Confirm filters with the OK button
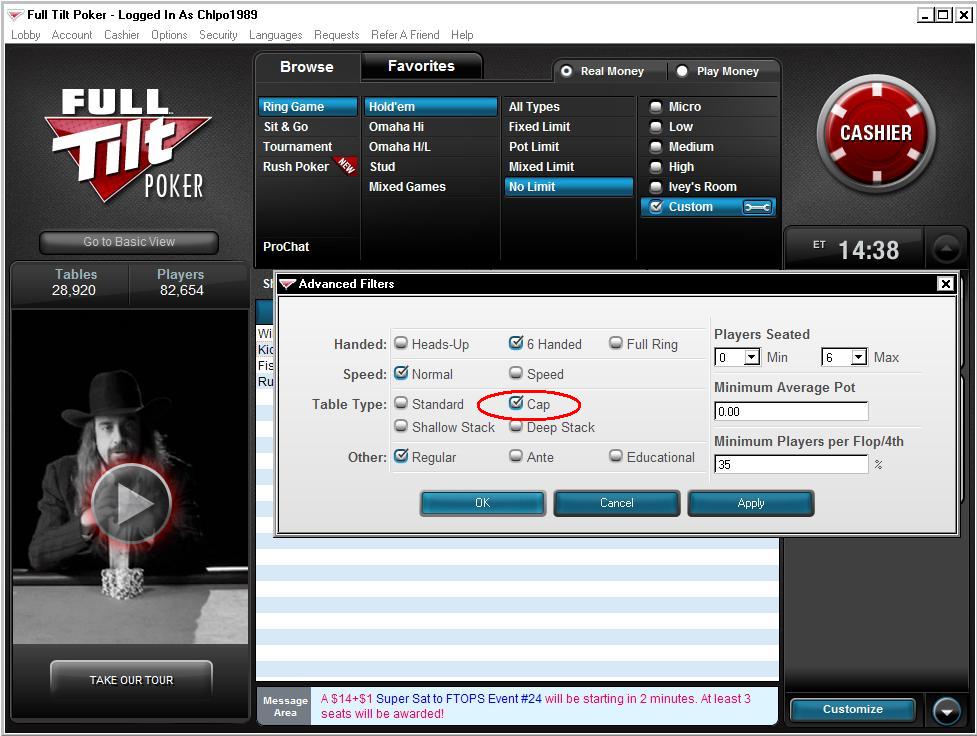Viewport: 977px width, 736px height. pos(483,503)
